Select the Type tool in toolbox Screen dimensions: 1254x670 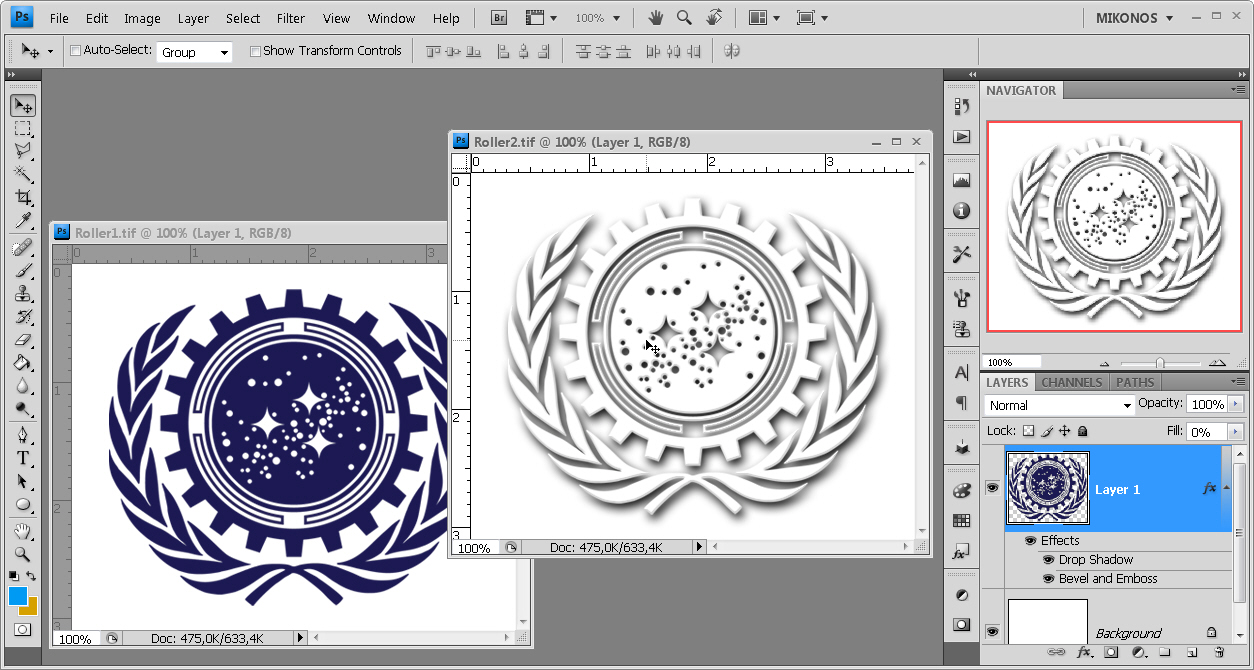tap(22, 458)
